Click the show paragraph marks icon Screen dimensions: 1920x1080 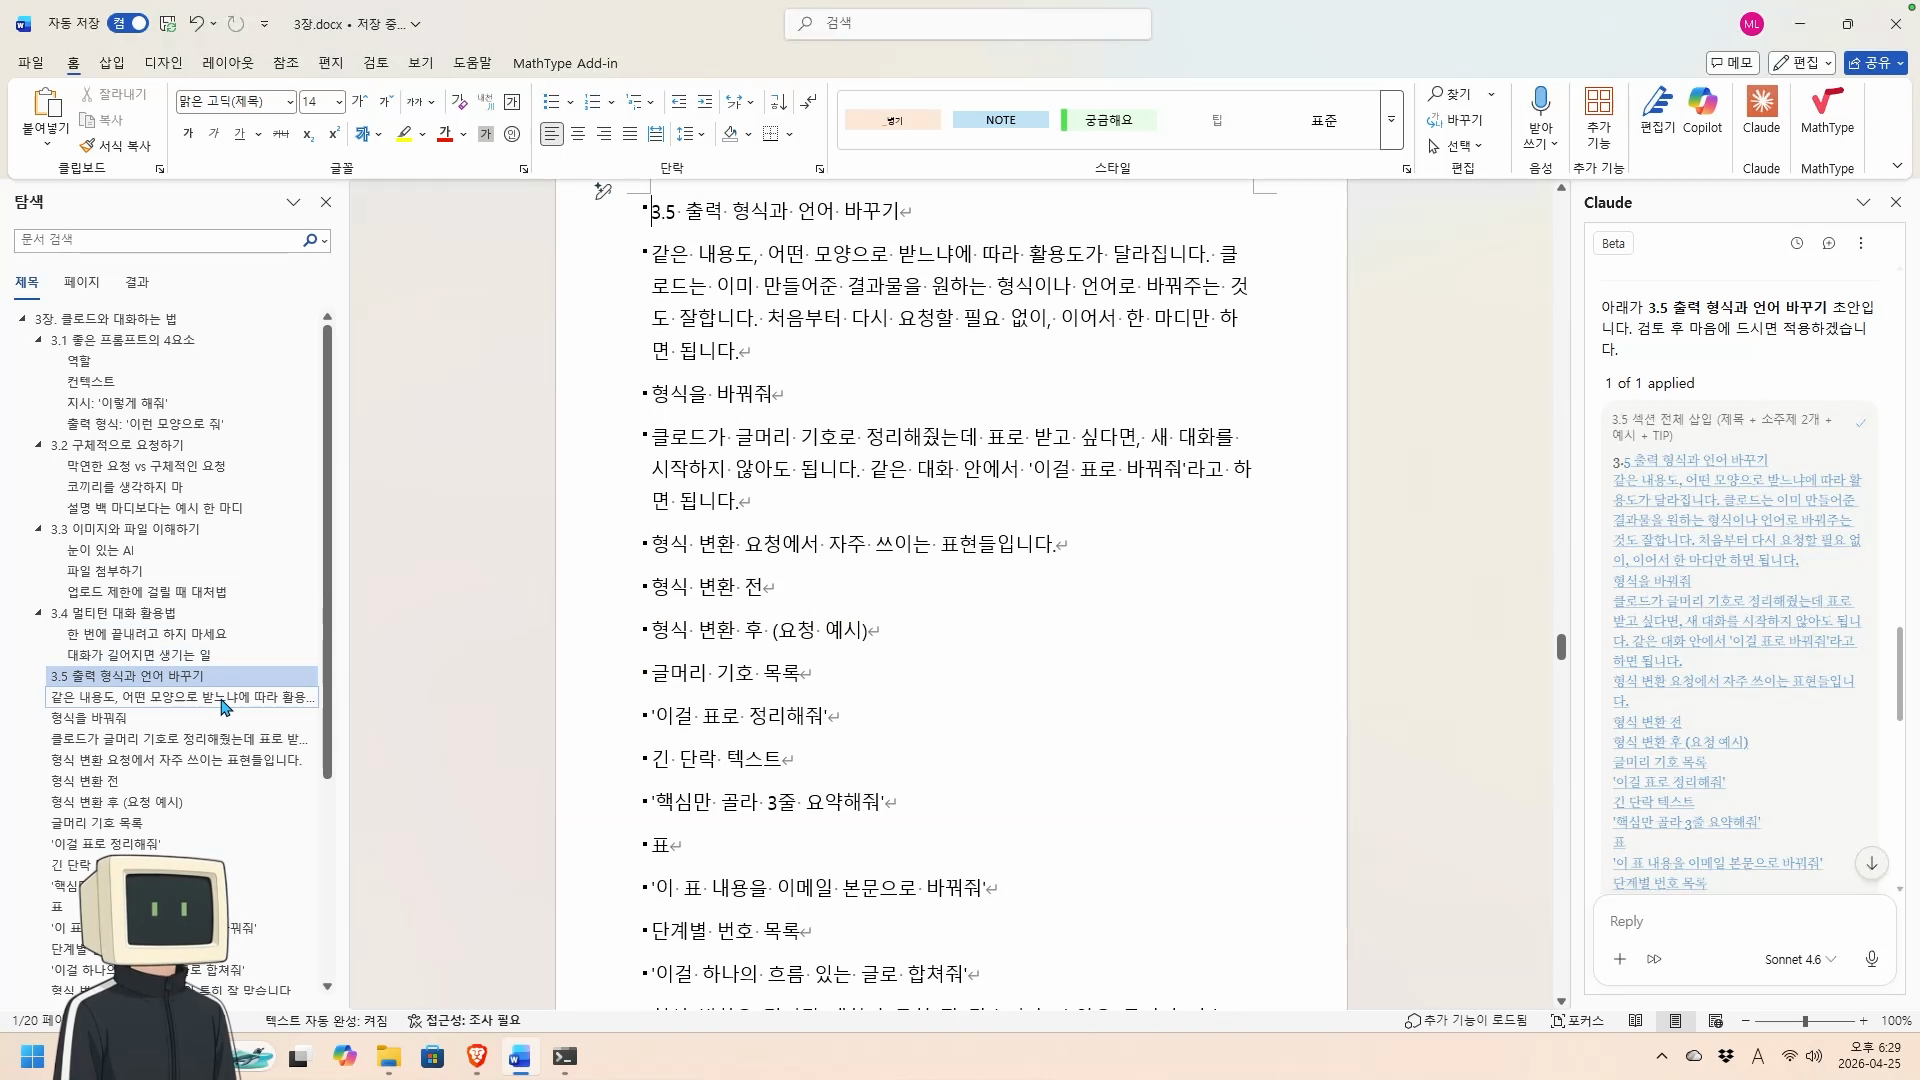[809, 102]
